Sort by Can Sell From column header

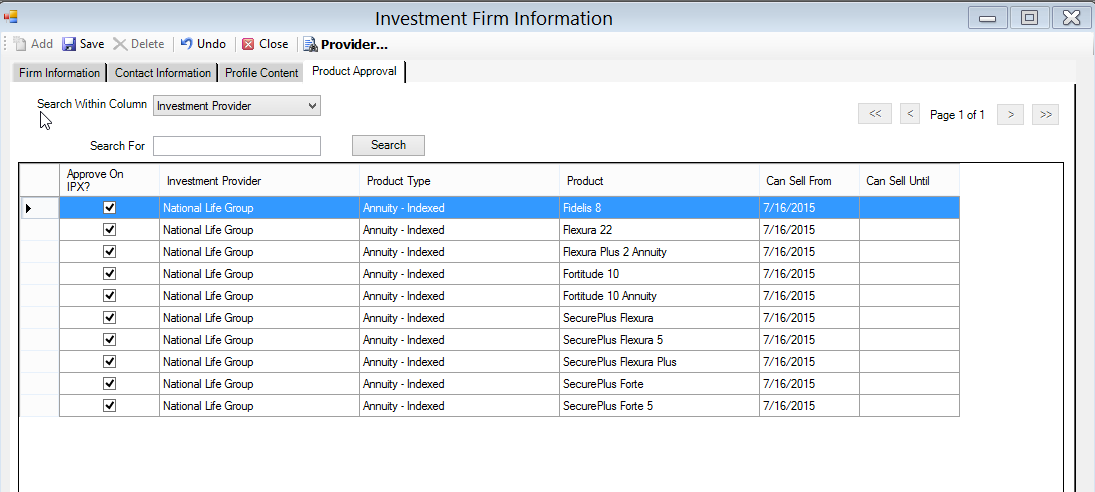[x=809, y=181]
